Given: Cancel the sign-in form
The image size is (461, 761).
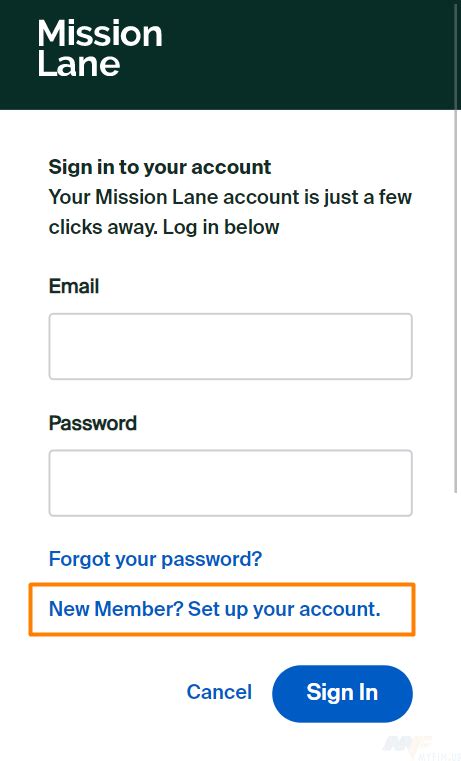Looking at the screenshot, I should coord(219,692).
